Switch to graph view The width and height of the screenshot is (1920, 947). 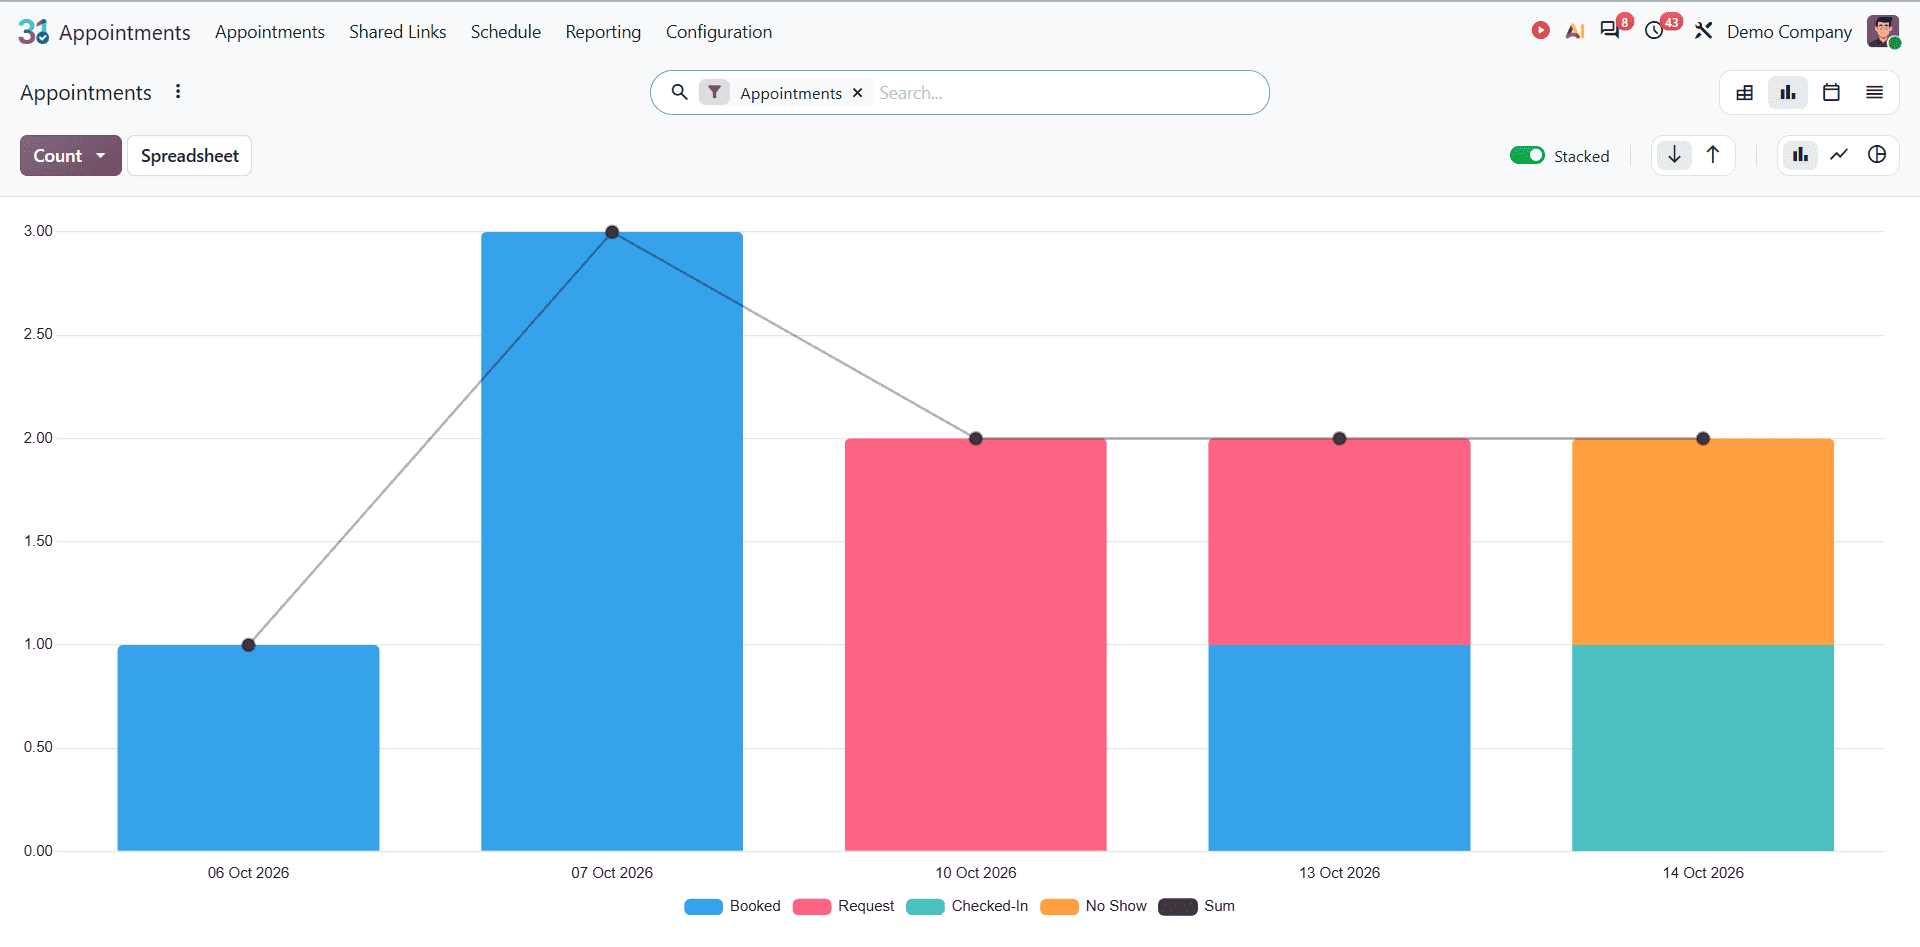[1788, 93]
